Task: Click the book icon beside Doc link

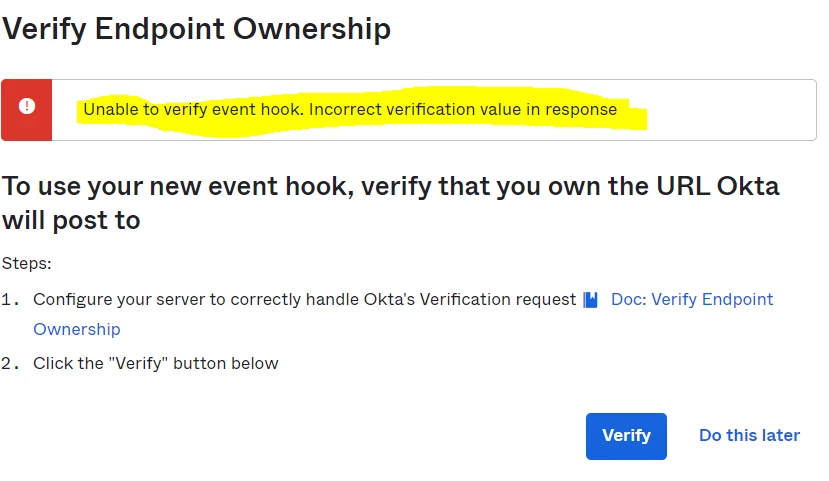Action: (x=590, y=300)
